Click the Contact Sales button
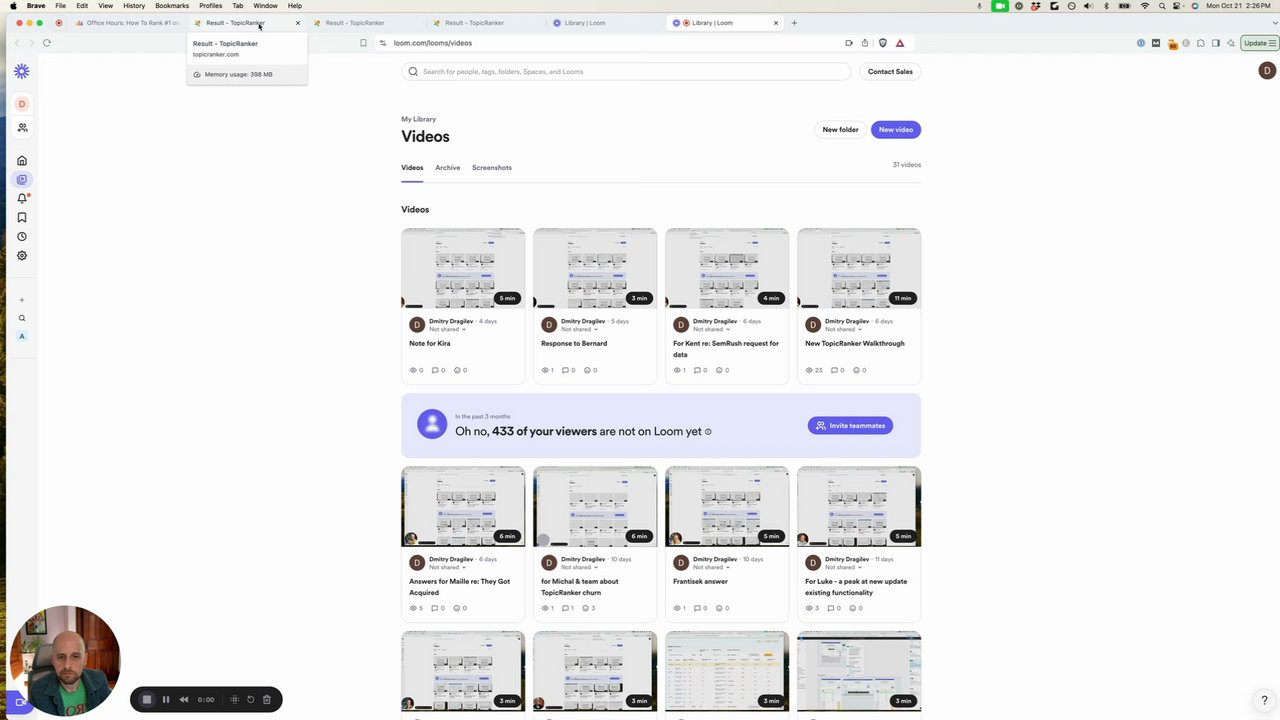 (890, 71)
